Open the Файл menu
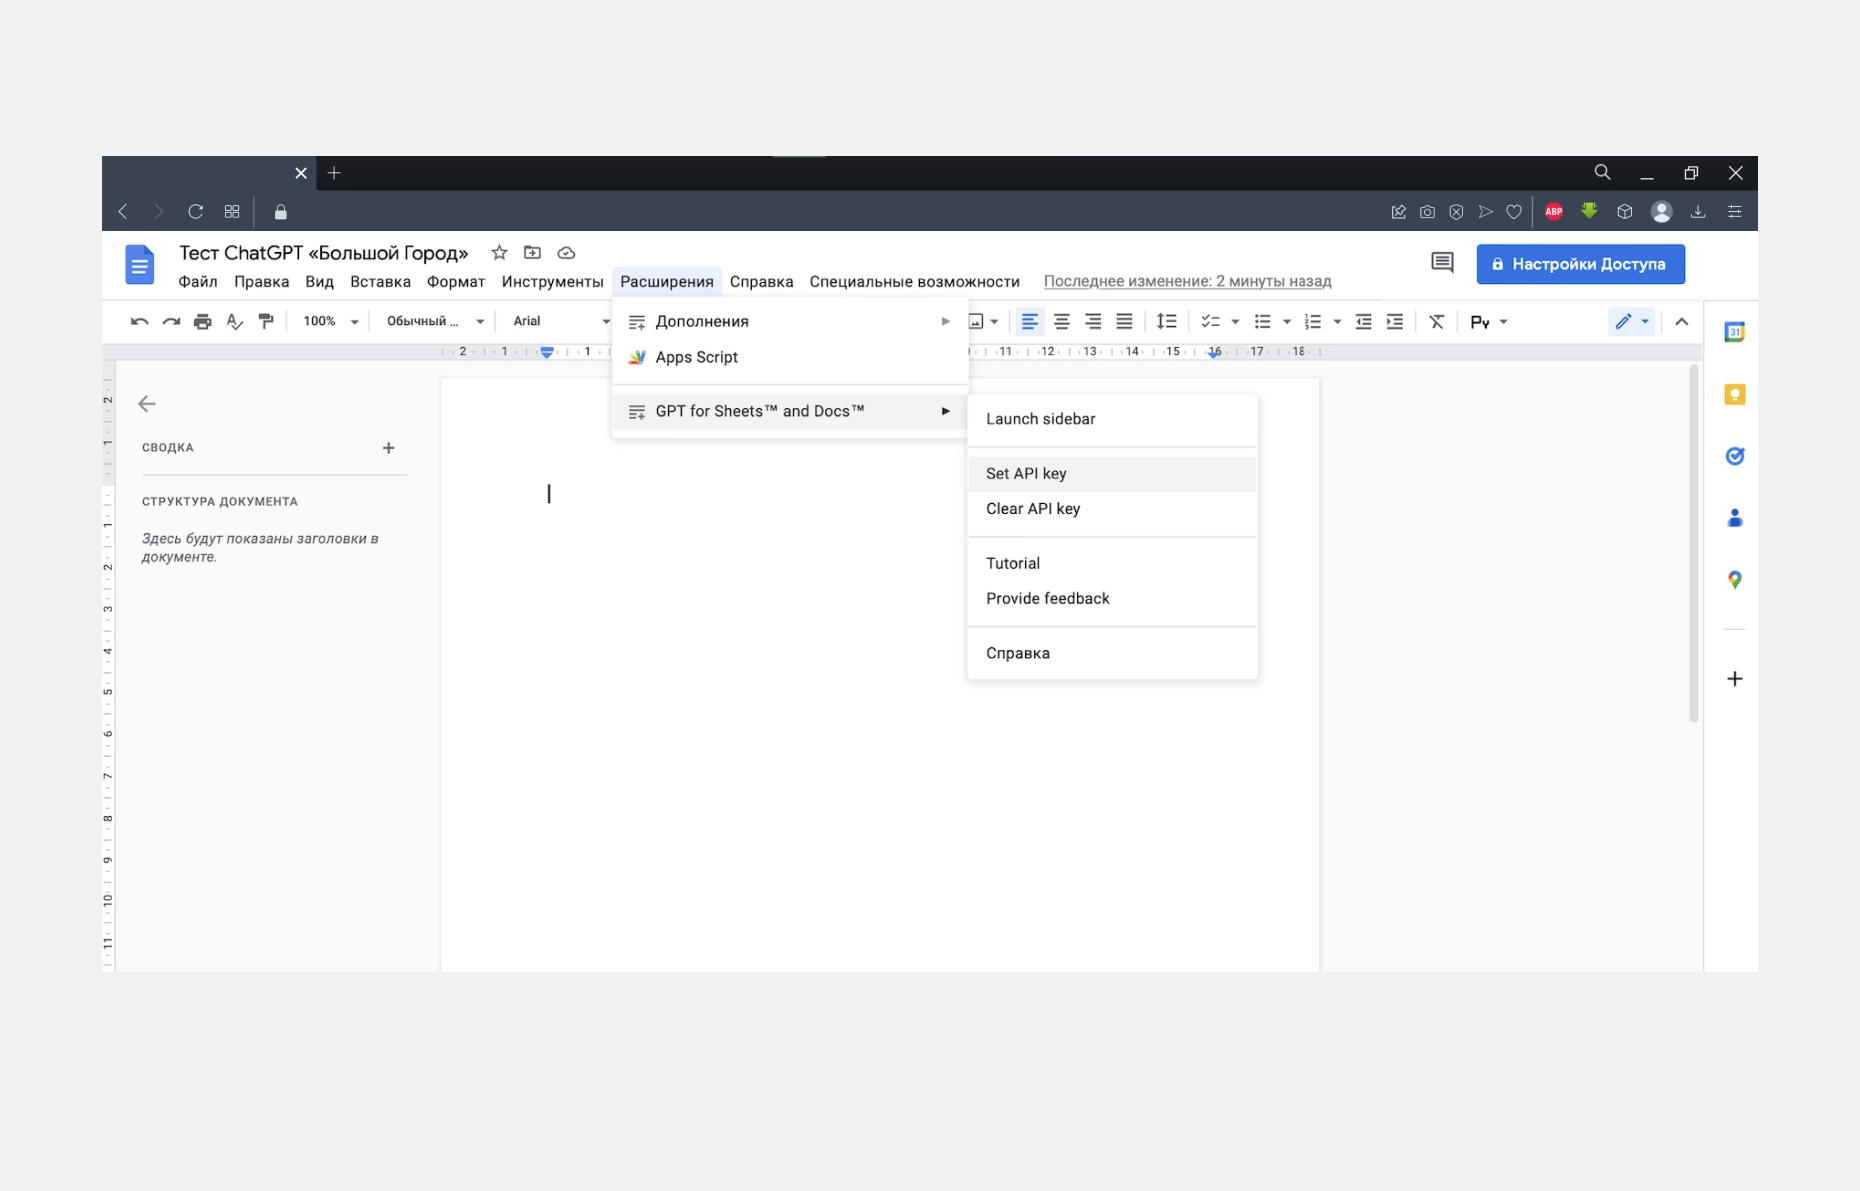The image size is (1860, 1191). click(198, 282)
